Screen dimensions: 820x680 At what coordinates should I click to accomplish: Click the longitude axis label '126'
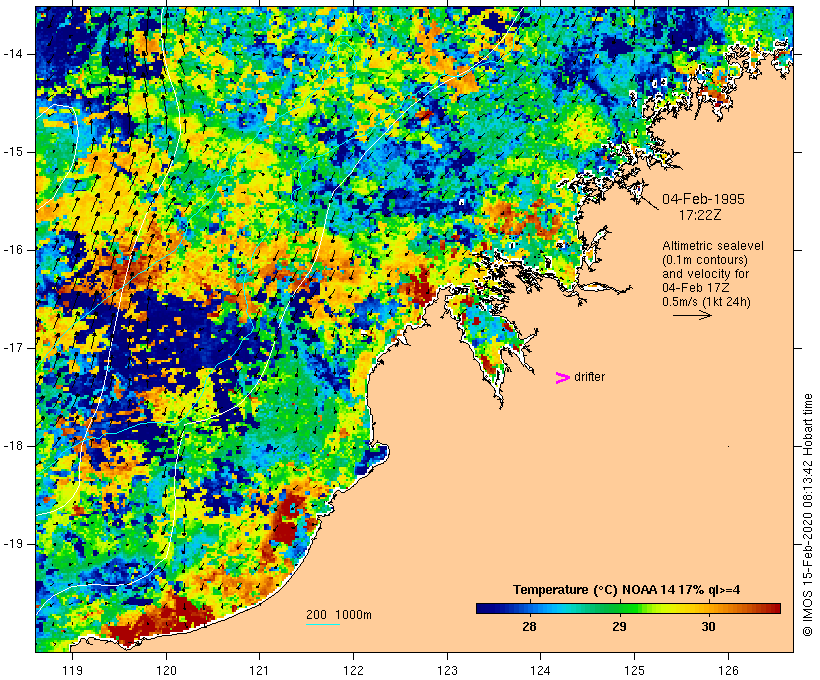(x=728, y=671)
